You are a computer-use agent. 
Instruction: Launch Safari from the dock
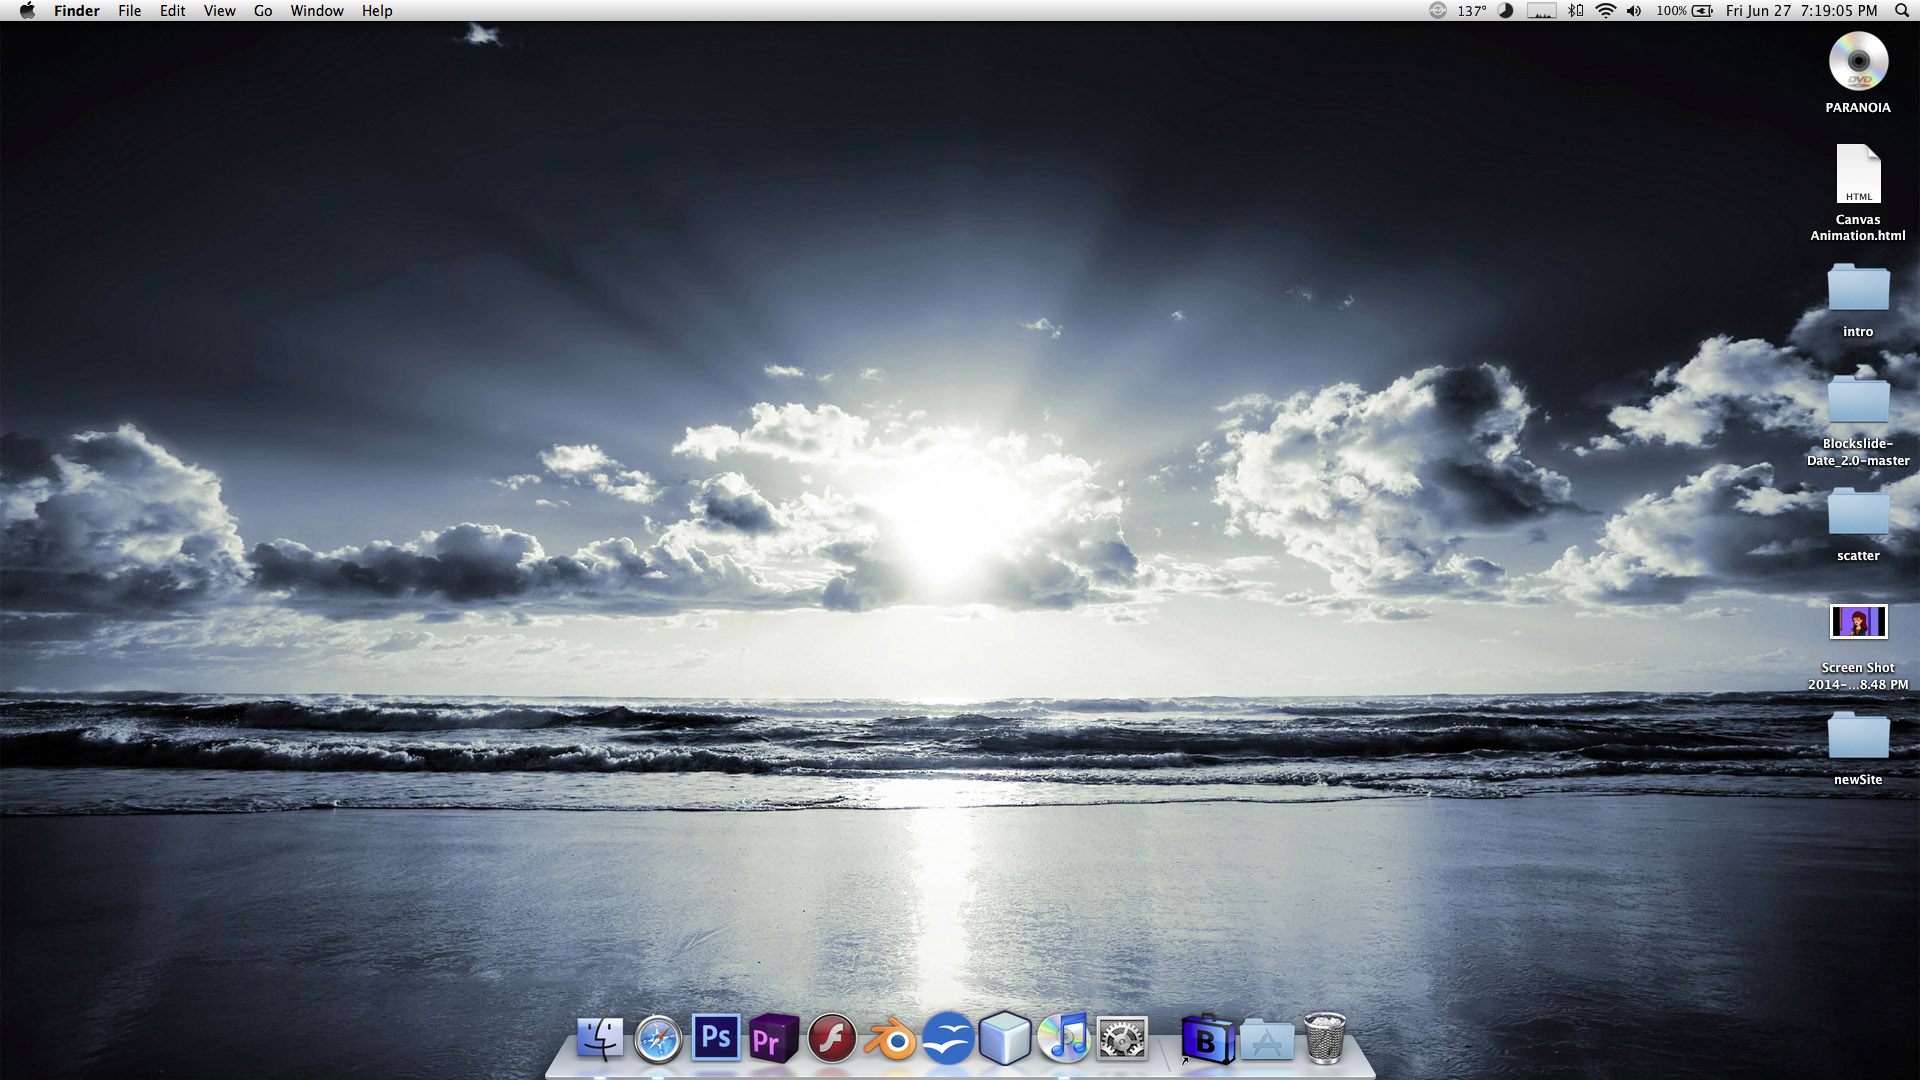coord(658,1040)
